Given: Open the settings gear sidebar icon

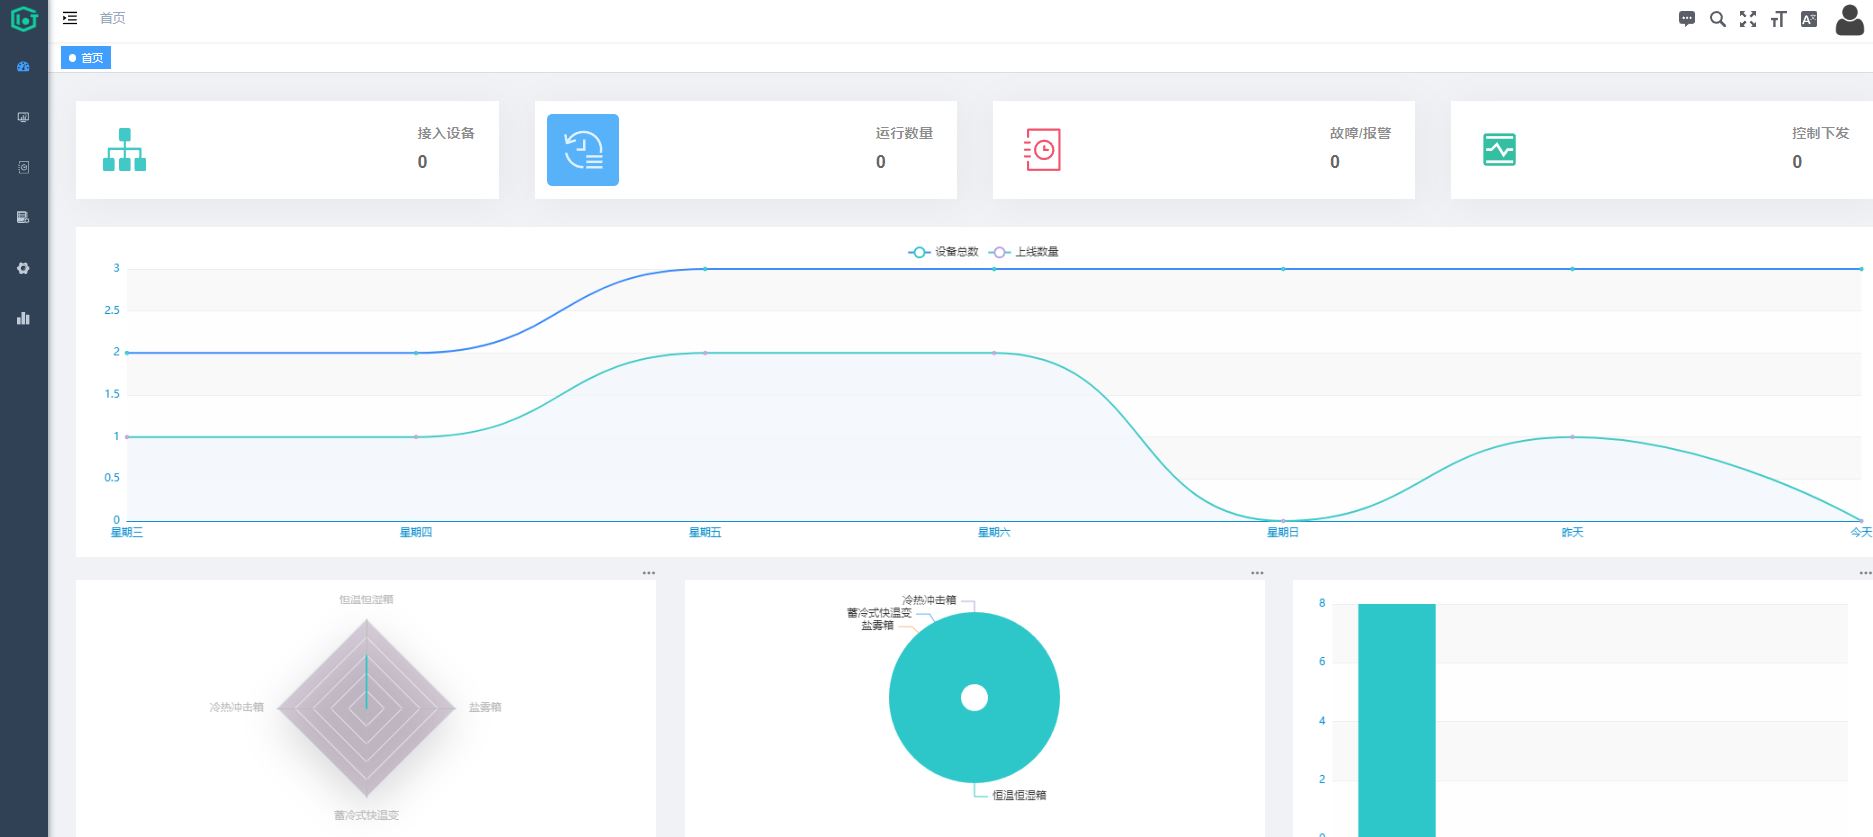Looking at the screenshot, I should (x=23, y=268).
